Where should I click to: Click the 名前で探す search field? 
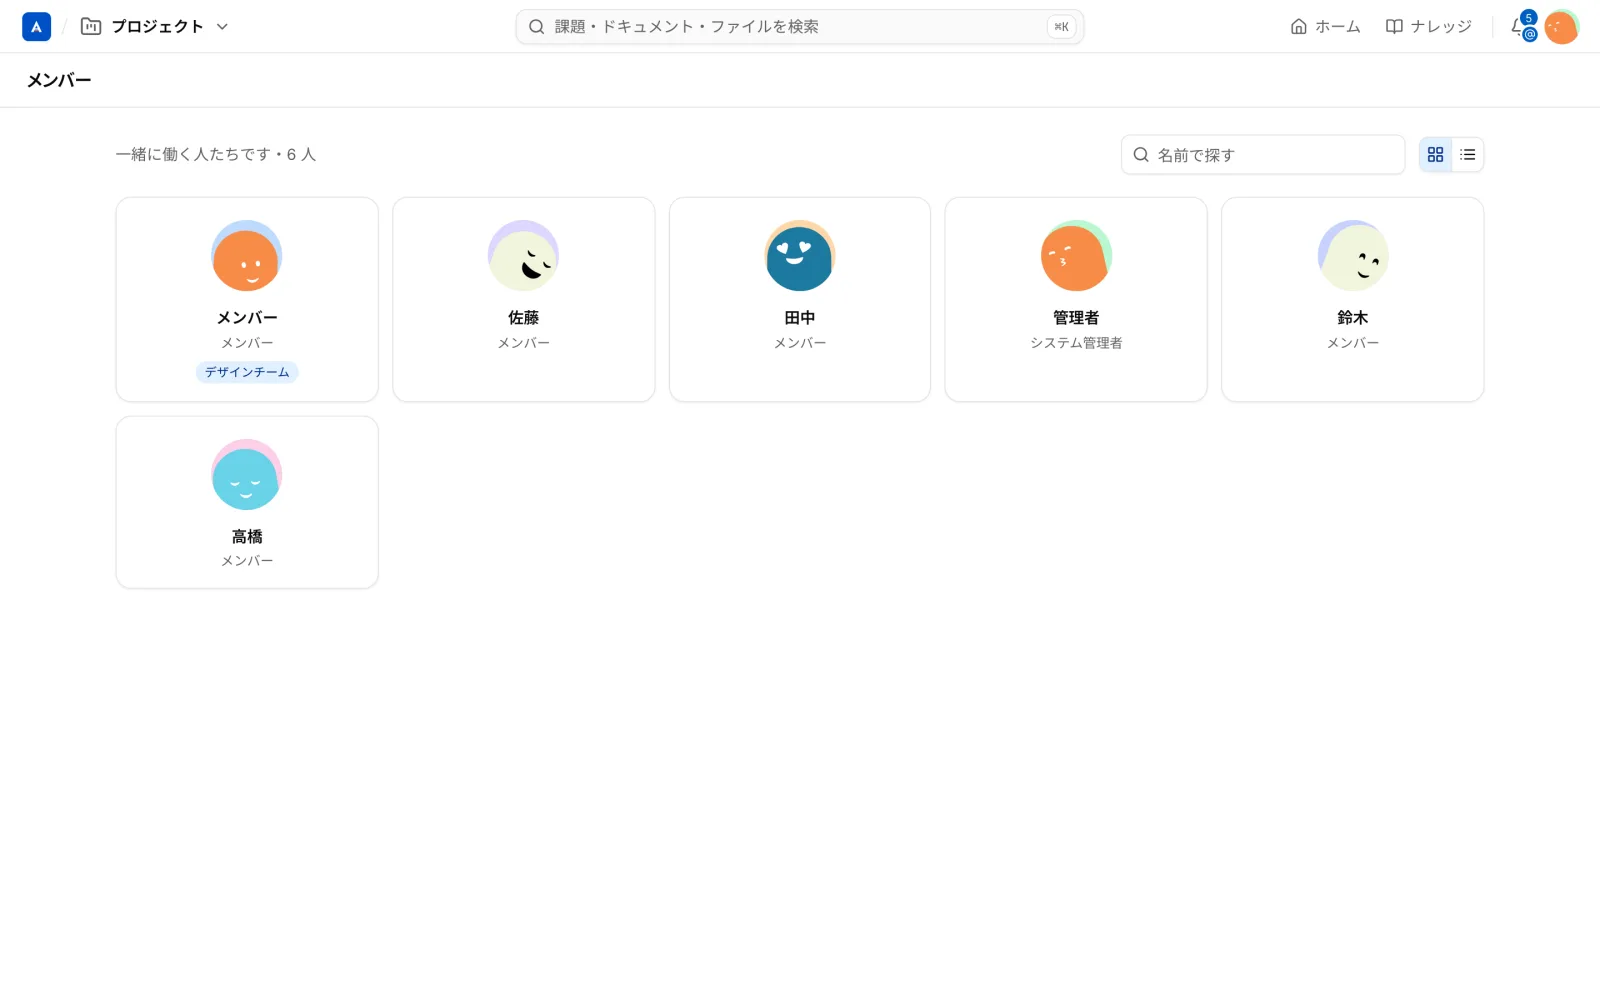[x=1262, y=155]
